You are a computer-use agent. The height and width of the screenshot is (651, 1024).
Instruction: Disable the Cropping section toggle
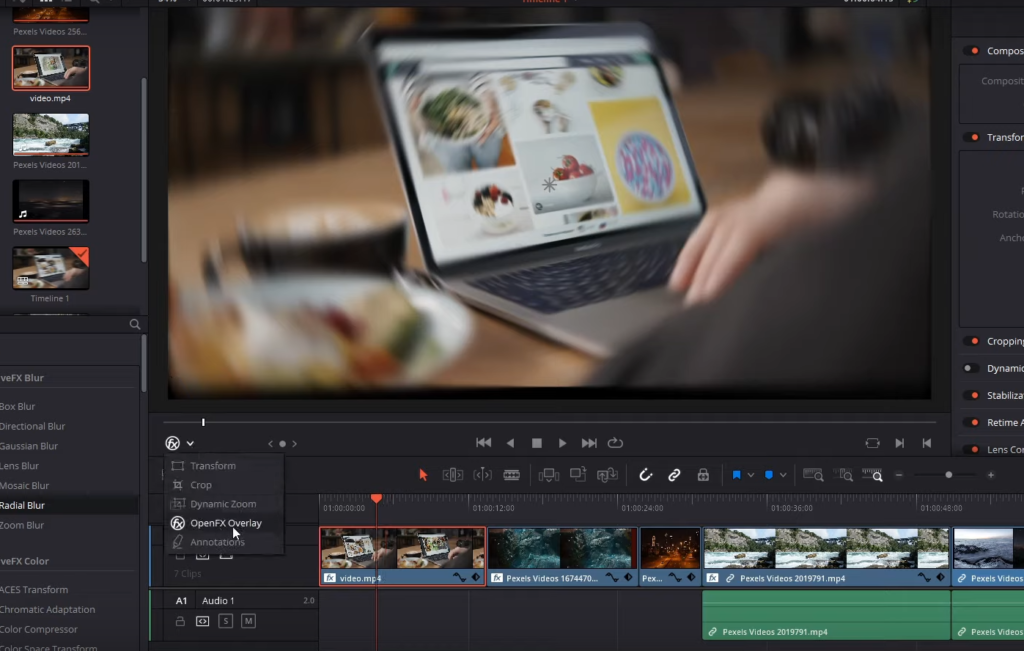click(971, 341)
